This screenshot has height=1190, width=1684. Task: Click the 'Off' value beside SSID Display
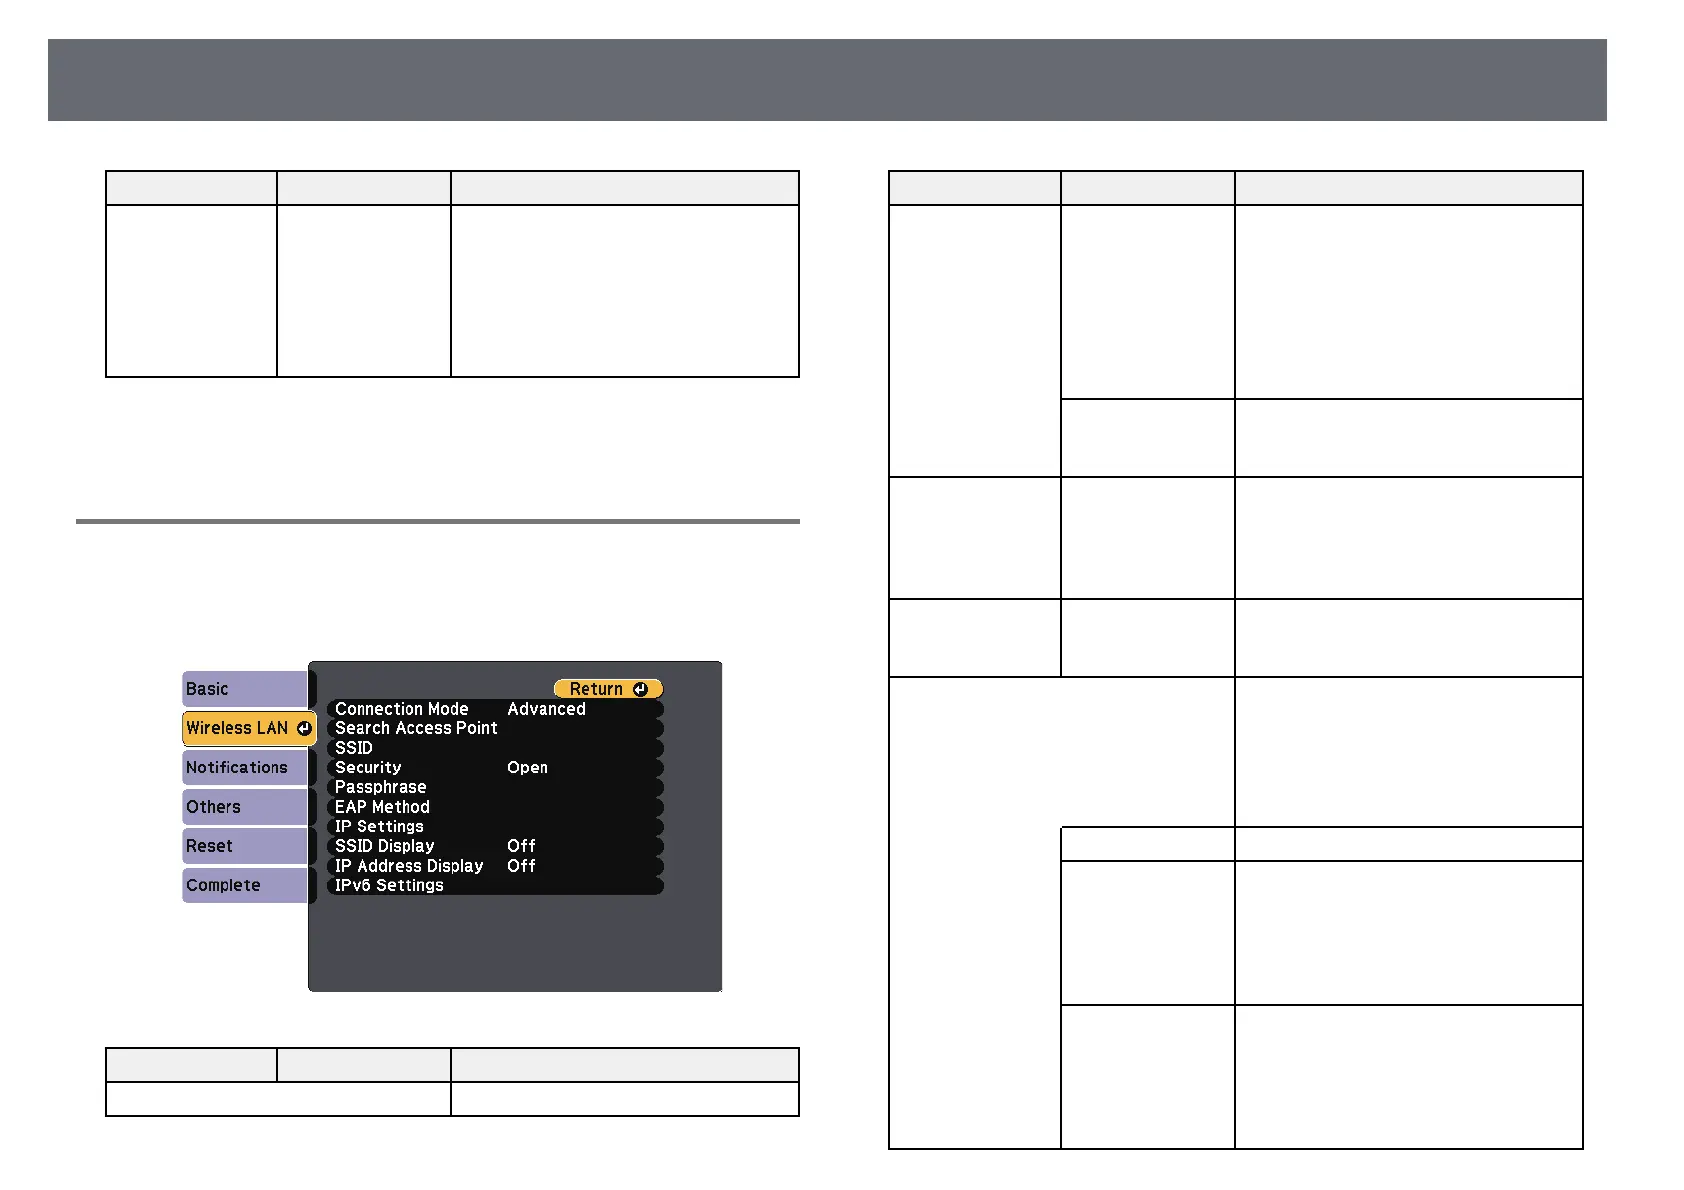pos(521,846)
